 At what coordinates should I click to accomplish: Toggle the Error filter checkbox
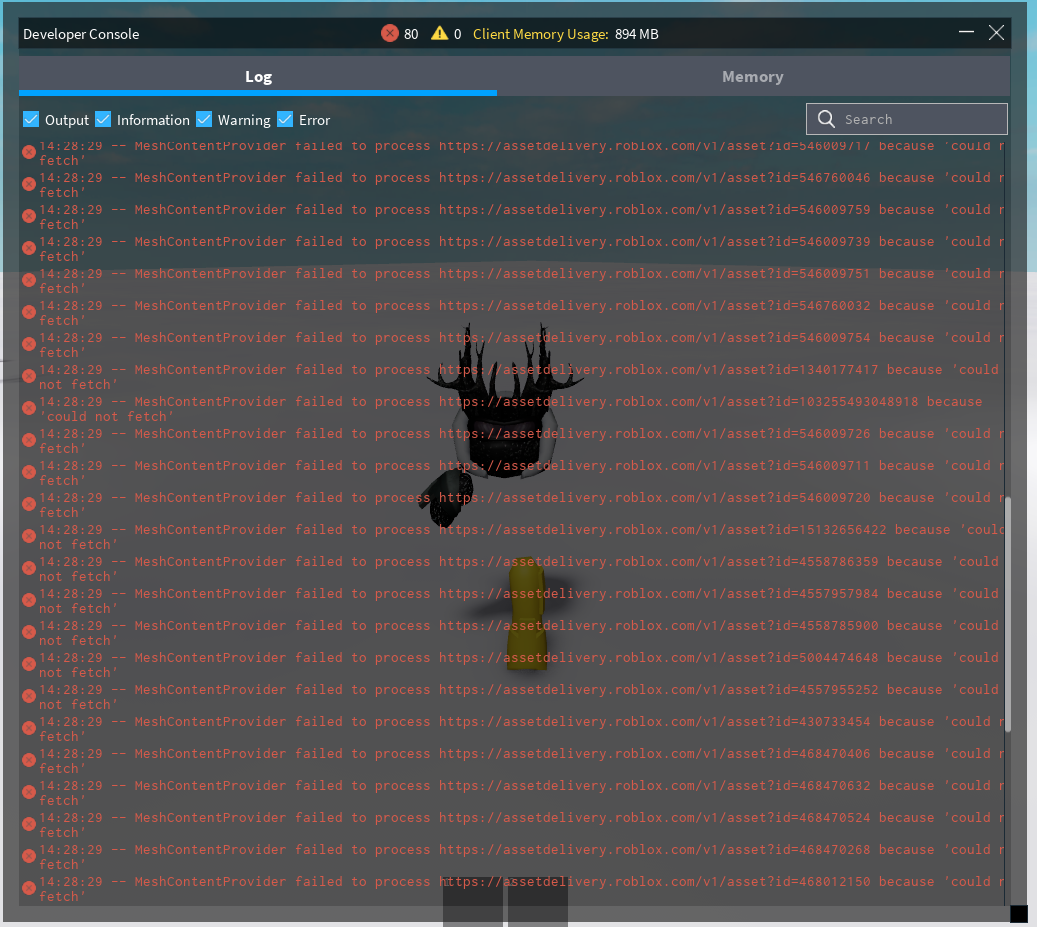pos(284,119)
